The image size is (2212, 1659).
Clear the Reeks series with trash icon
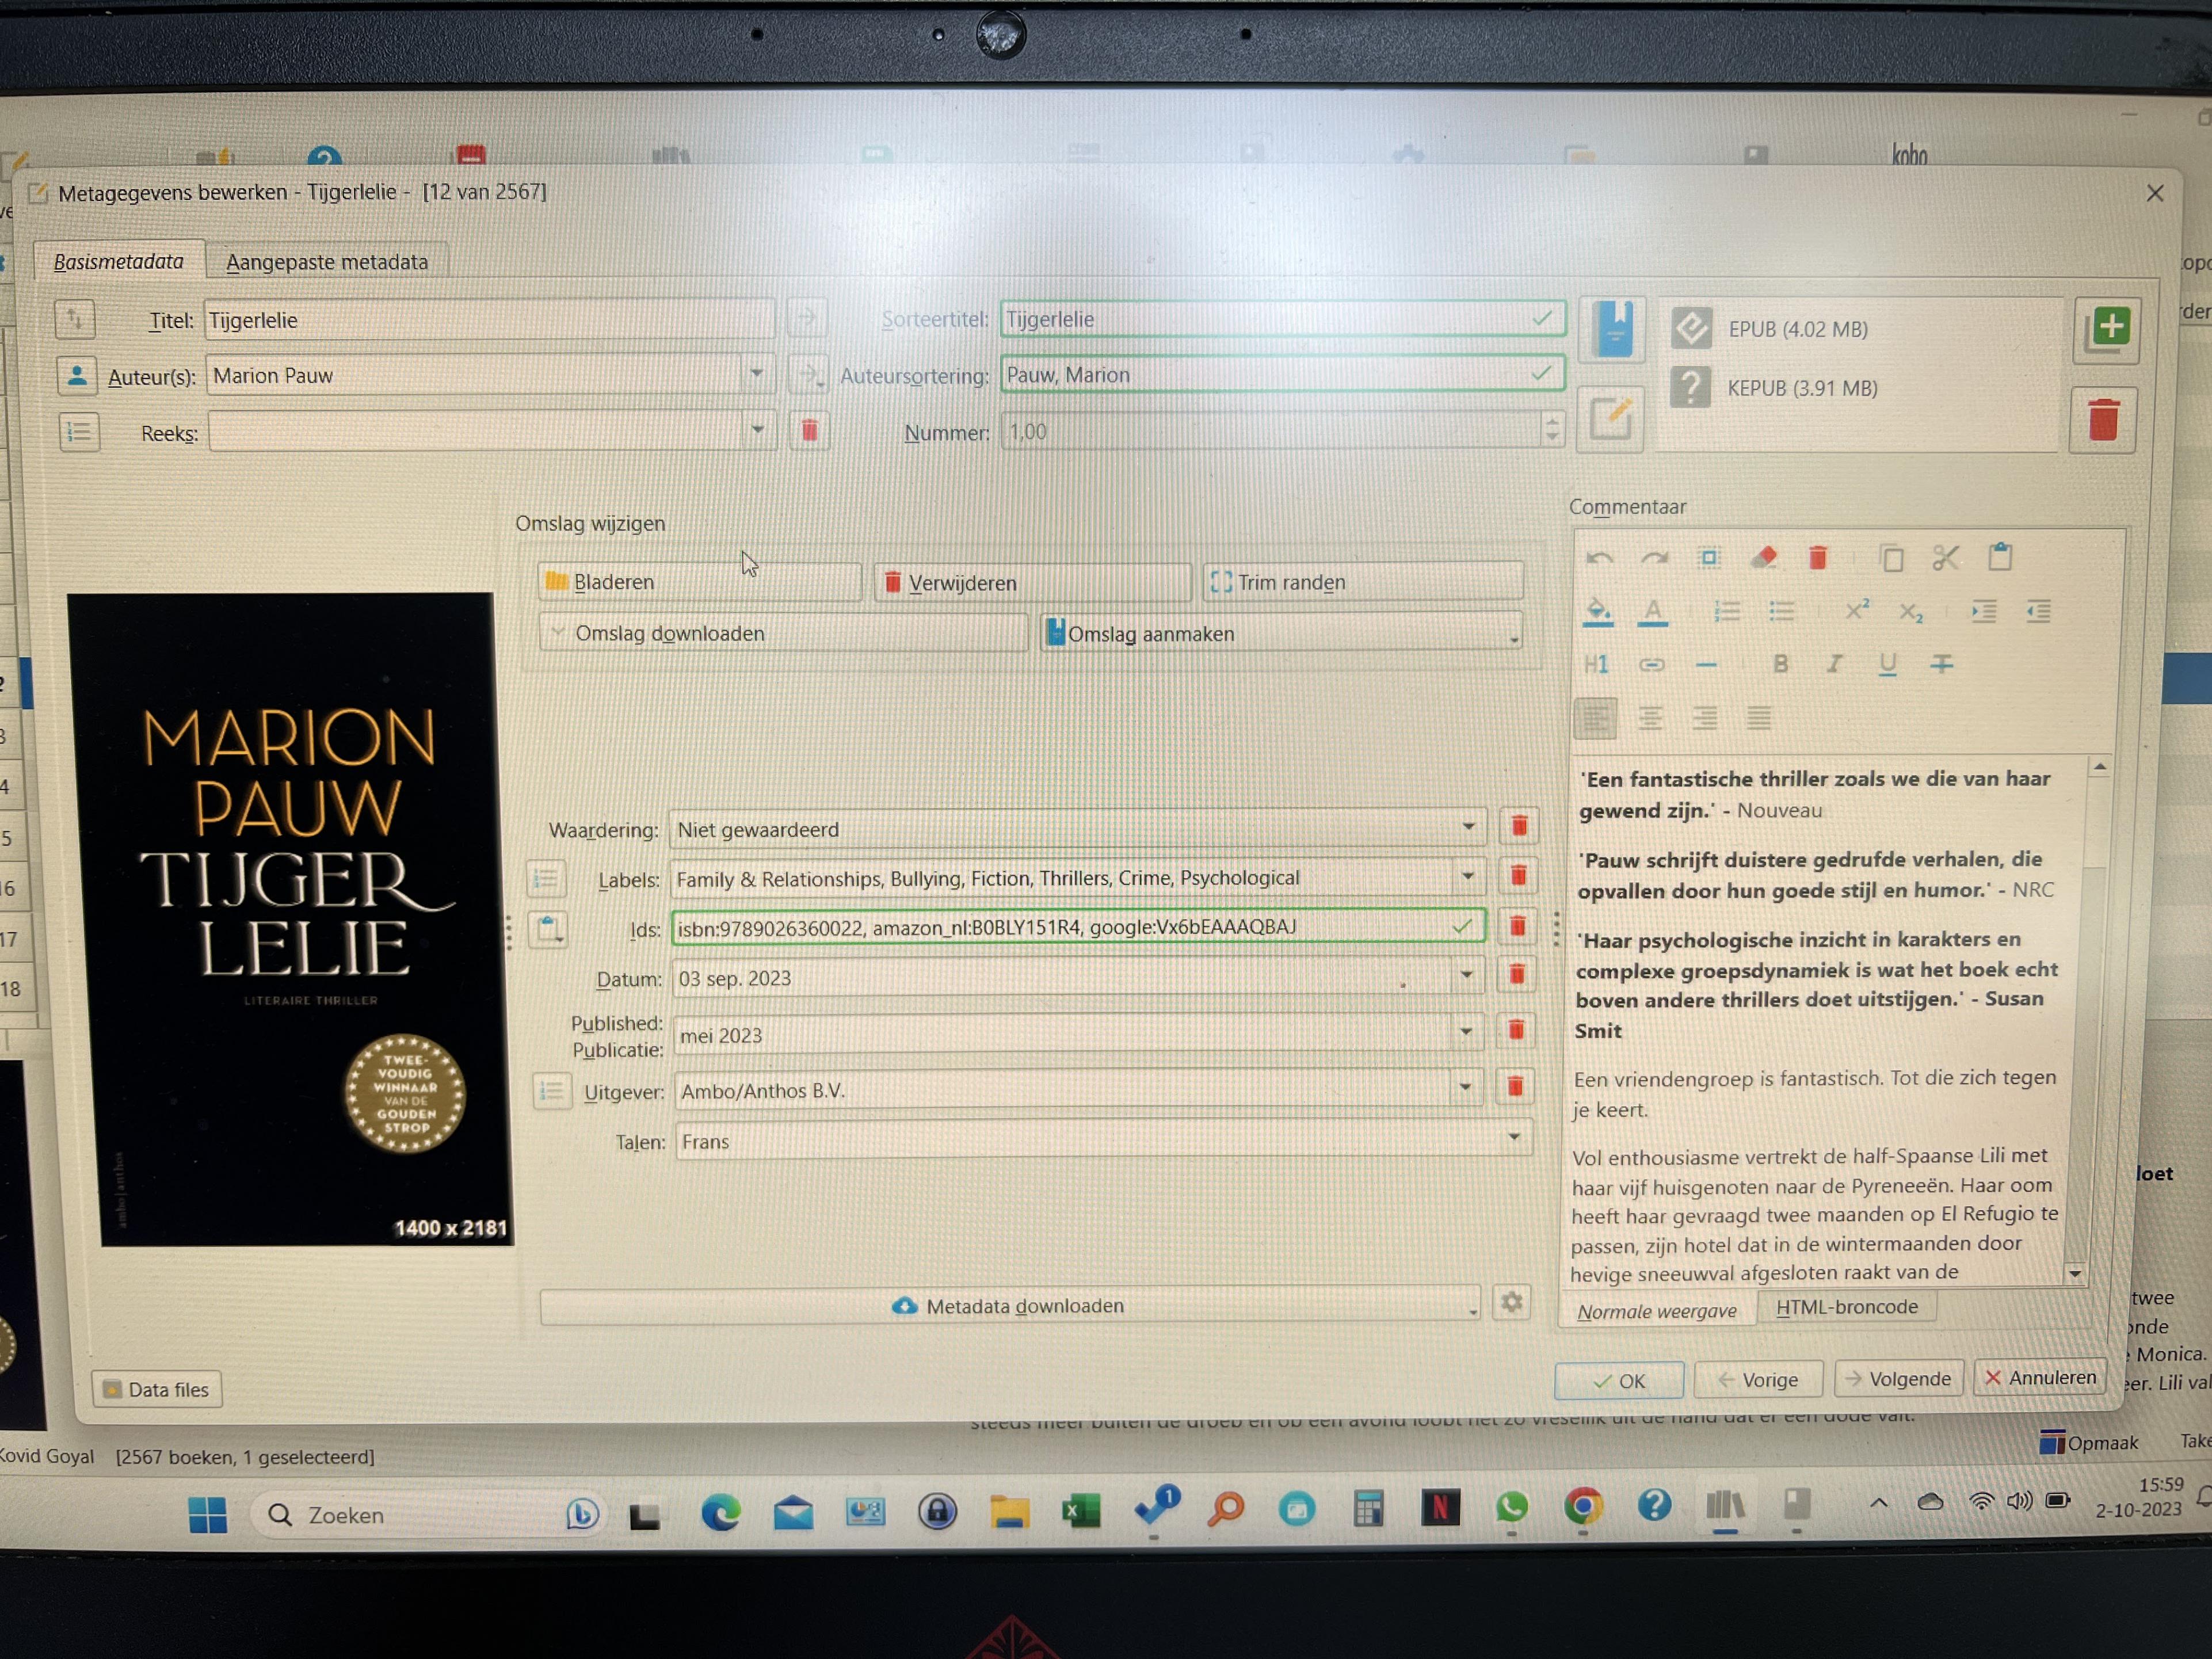809,431
